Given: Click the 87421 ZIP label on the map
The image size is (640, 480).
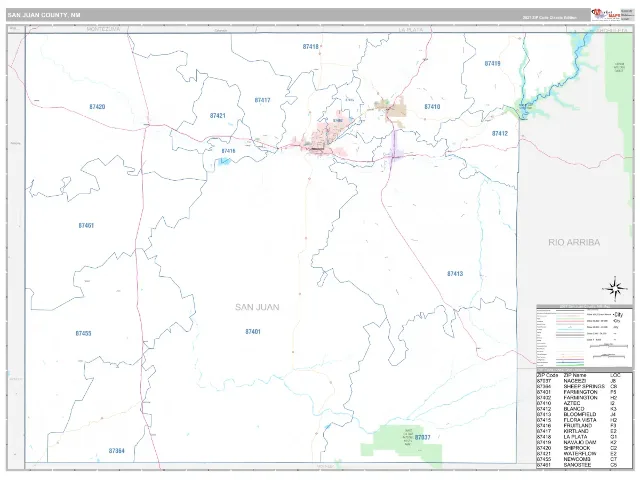Looking at the screenshot, I should tap(218, 116).
